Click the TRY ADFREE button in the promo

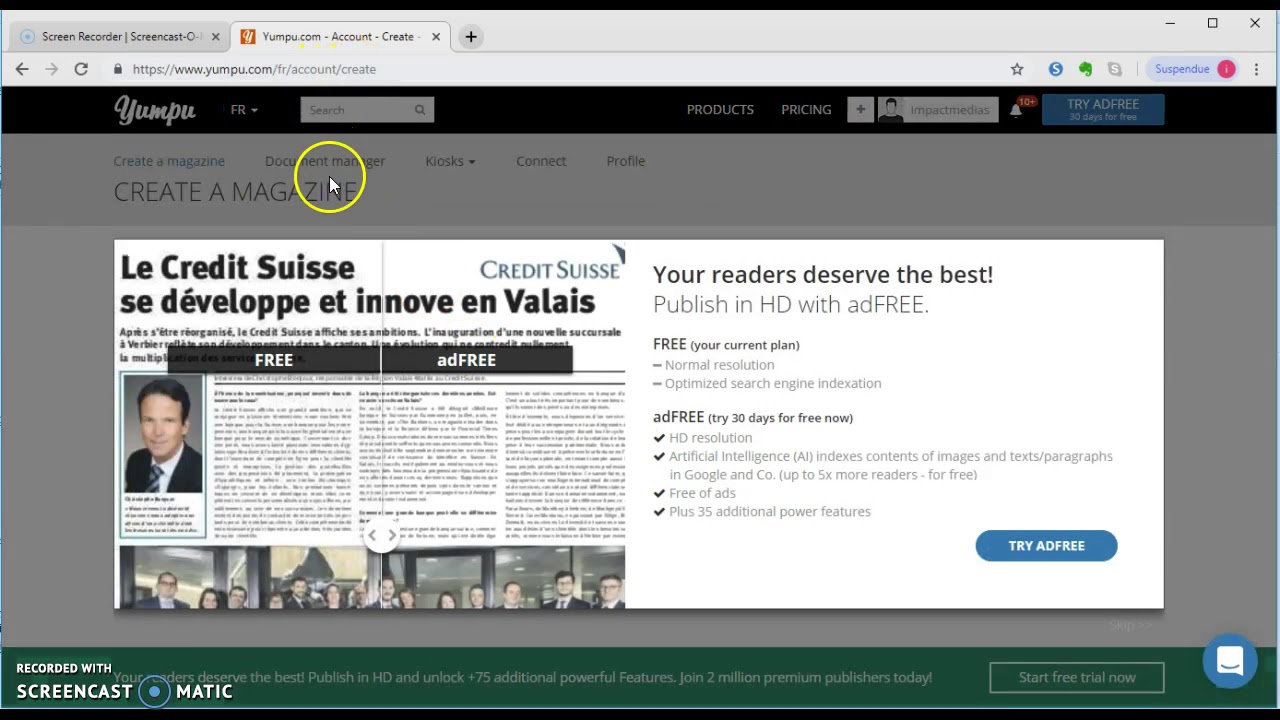(1046, 545)
